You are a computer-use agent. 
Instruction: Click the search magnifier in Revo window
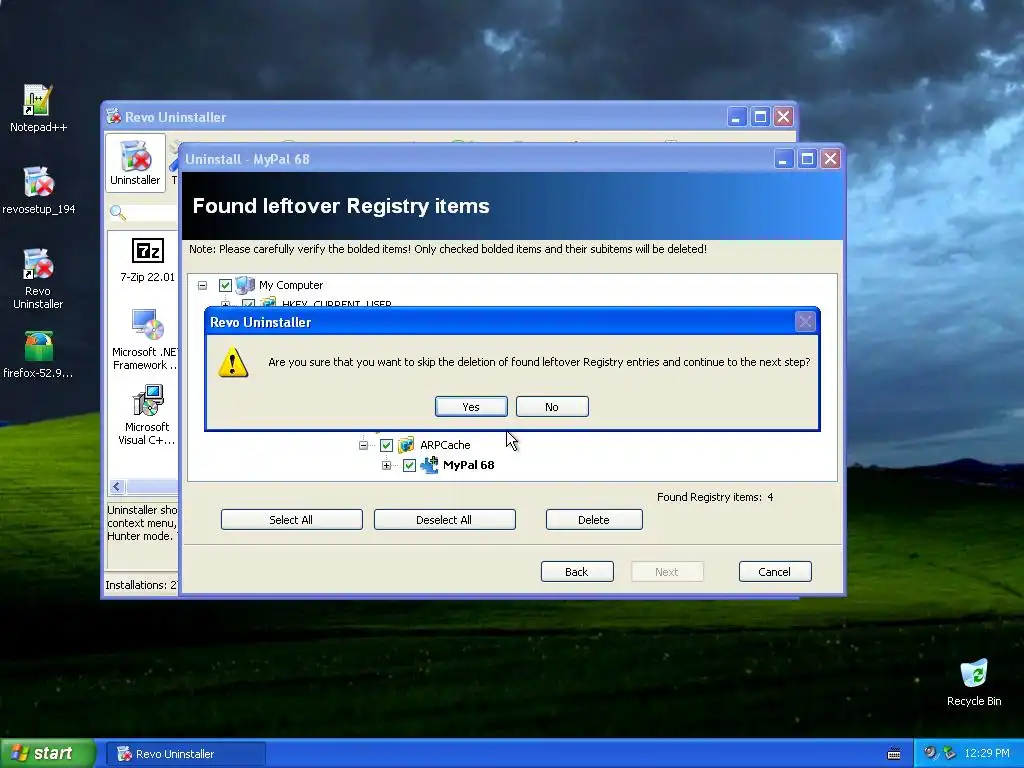pyautogui.click(x=118, y=212)
